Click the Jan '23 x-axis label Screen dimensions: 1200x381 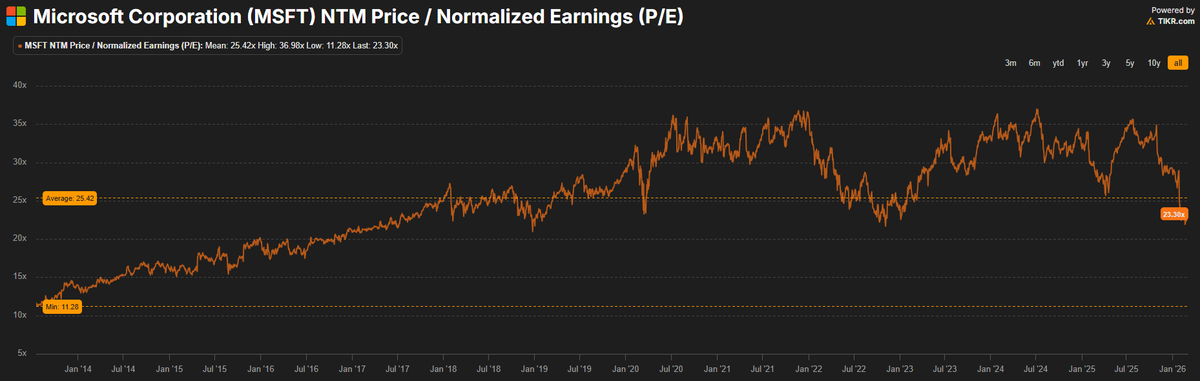coord(901,370)
